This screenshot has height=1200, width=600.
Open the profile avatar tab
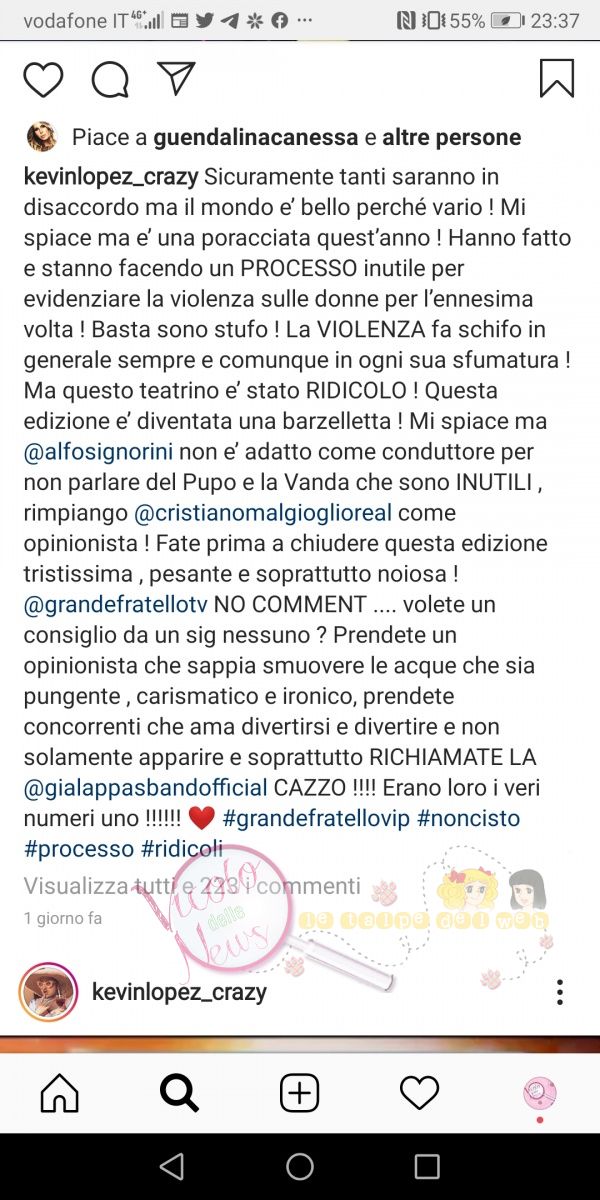540,1094
